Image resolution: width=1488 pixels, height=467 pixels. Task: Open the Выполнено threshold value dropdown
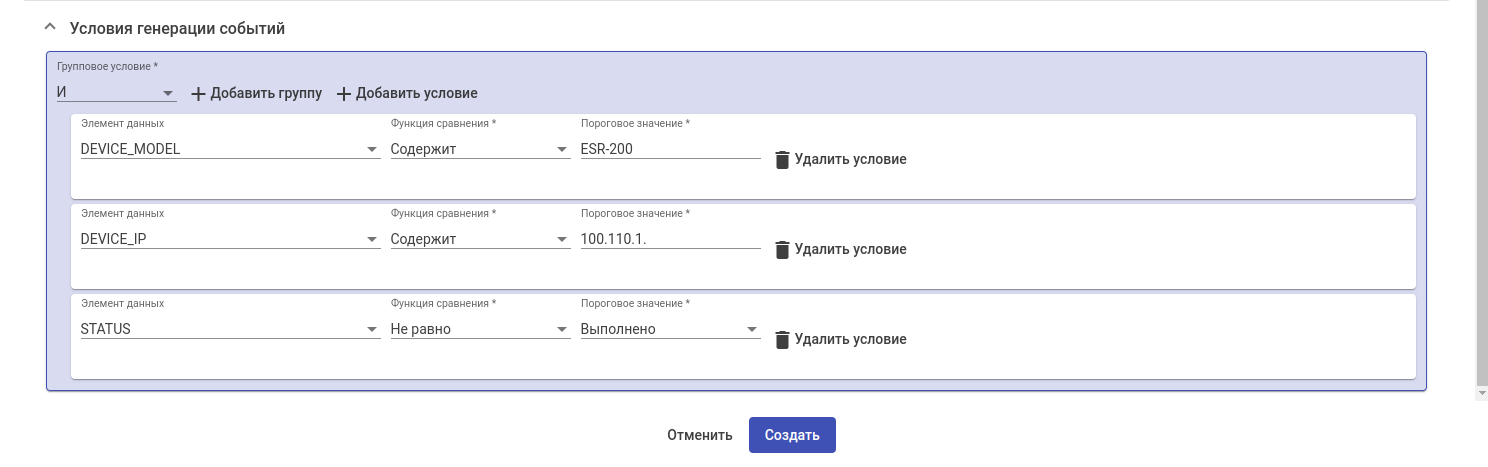click(x=670, y=330)
